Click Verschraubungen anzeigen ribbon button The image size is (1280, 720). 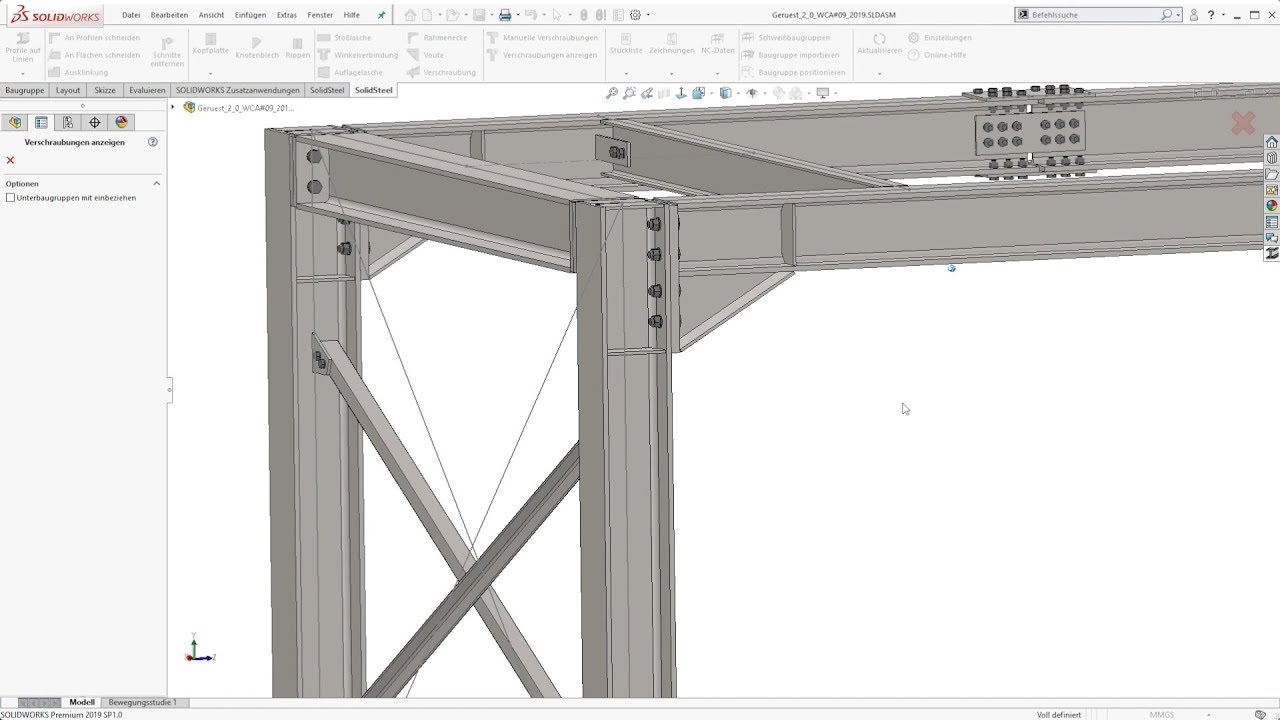[x=542, y=55]
